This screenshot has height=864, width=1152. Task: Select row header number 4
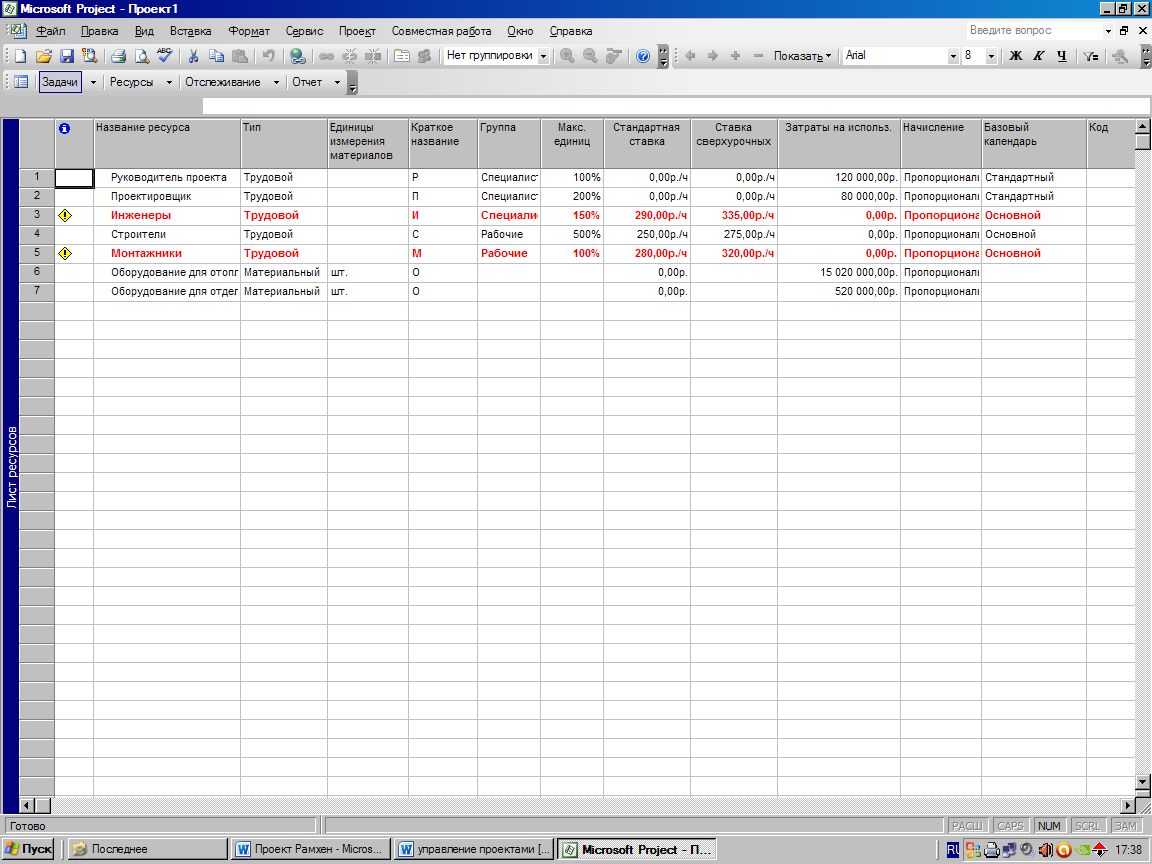37,234
